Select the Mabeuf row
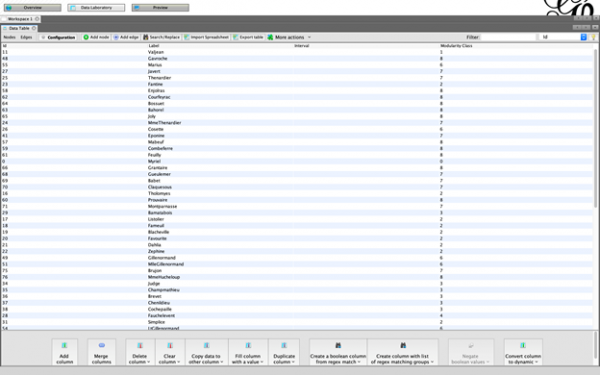This screenshot has height=375, width=600. pos(297,142)
